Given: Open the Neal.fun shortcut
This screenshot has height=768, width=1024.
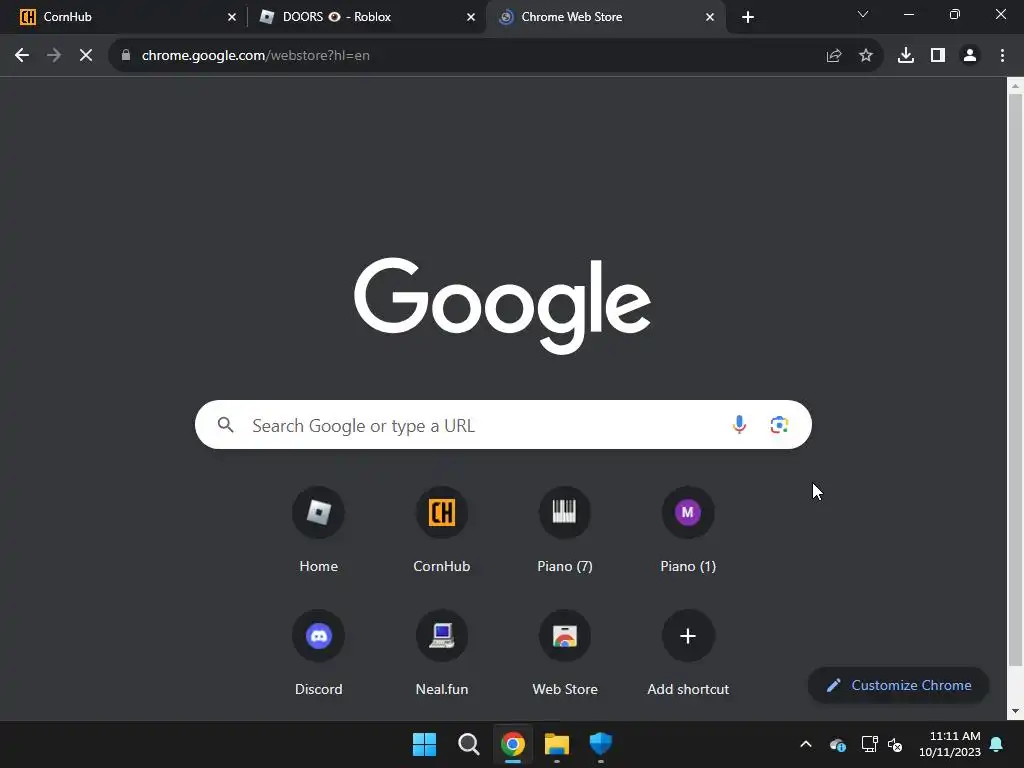Looking at the screenshot, I should tap(441, 653).
